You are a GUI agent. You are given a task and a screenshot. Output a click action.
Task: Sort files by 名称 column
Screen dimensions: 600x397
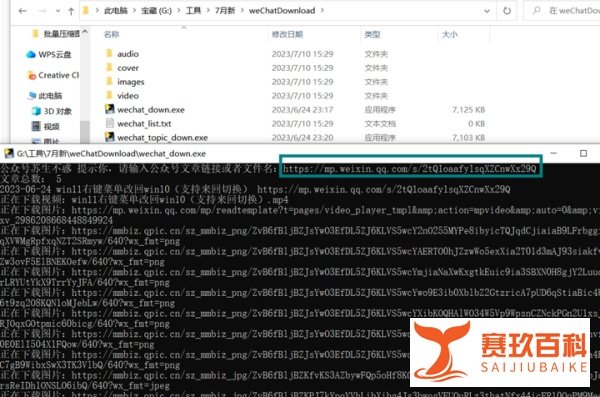point(111,34)
